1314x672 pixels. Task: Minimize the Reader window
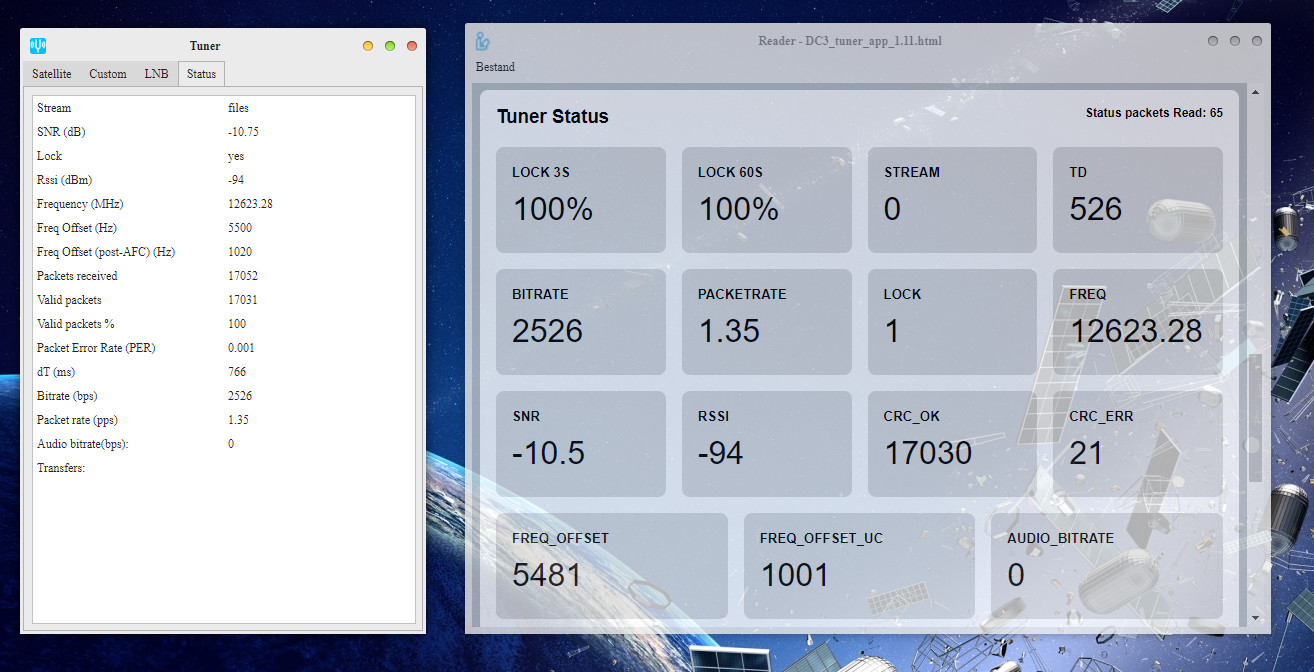[1213, 41]
